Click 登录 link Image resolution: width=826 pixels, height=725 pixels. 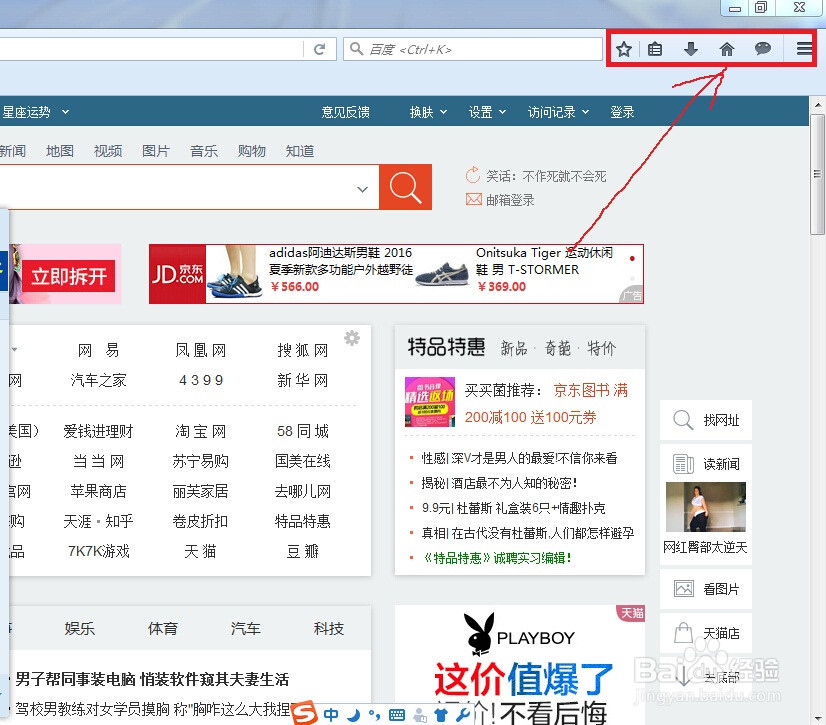[622, 112]
